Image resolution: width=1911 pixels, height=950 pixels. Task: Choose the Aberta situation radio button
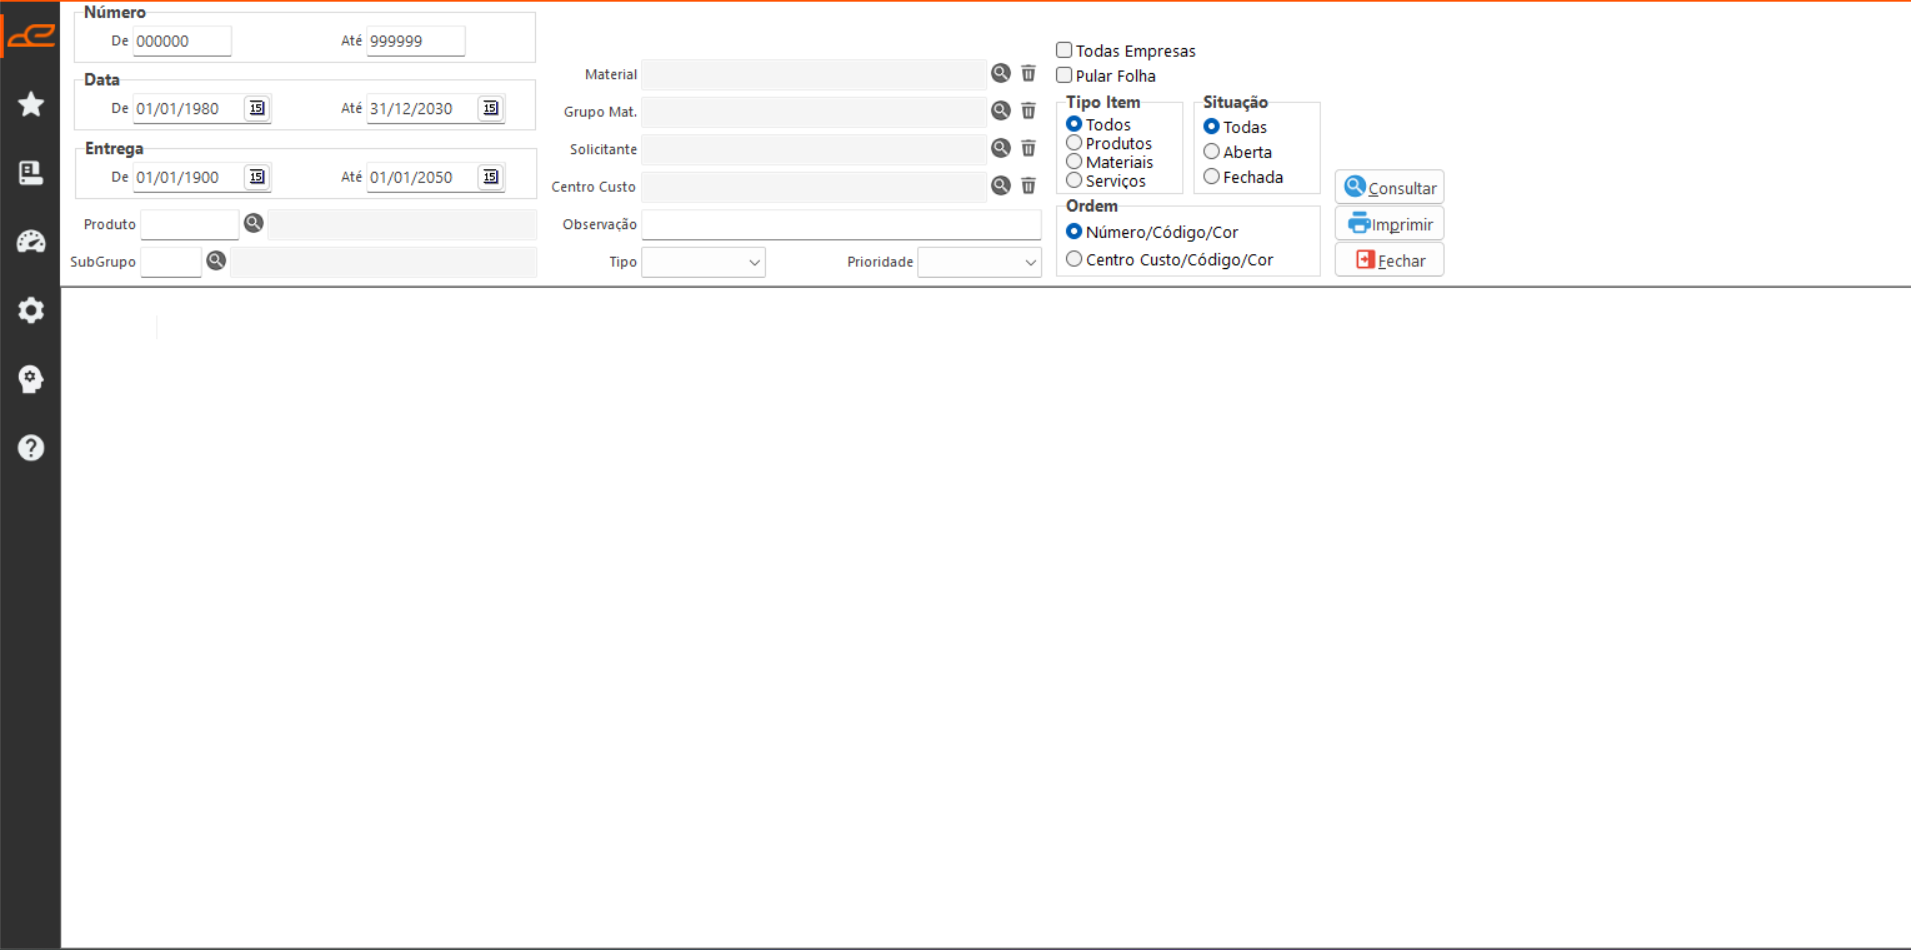[1211, 152]
